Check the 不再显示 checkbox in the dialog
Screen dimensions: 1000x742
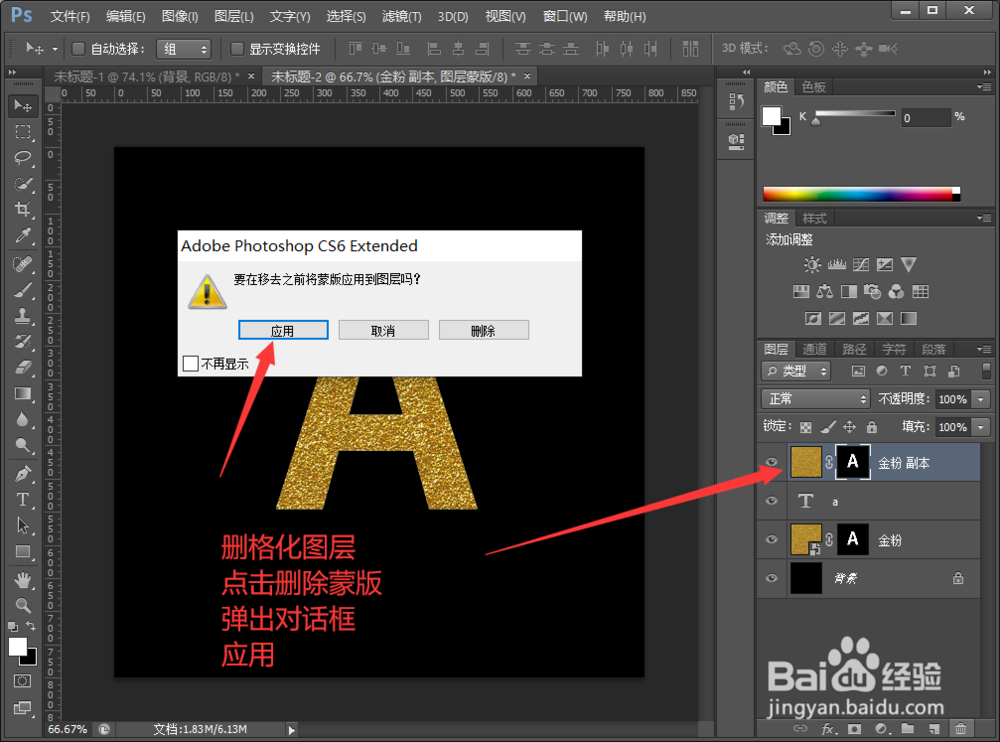[x=190, y=363]
